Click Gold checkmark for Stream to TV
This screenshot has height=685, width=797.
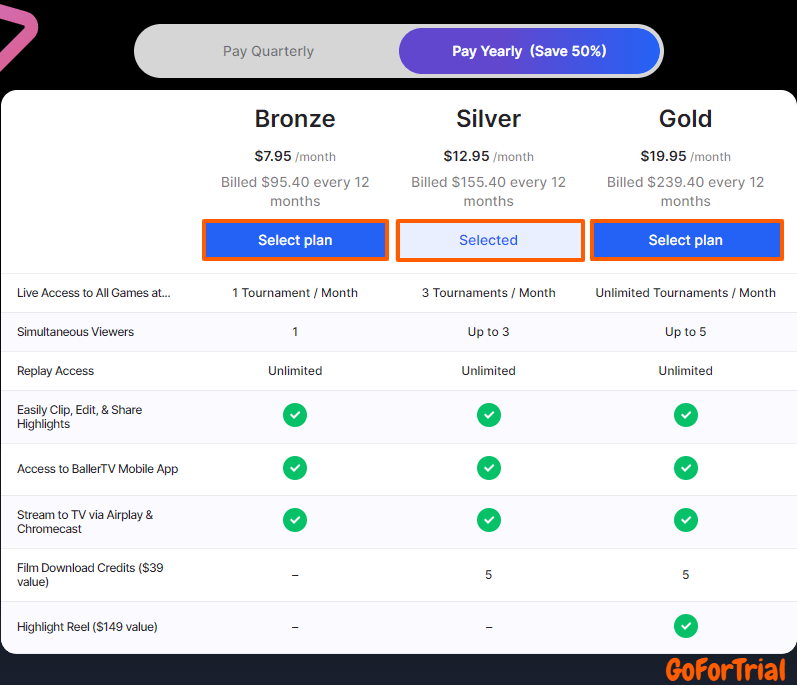coord(686,520)
